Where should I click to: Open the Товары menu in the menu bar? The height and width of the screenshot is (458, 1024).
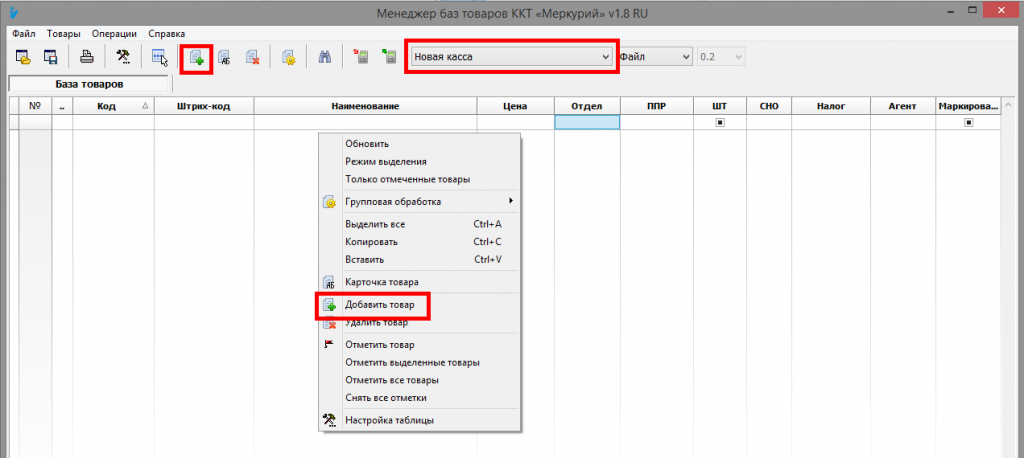(x=64, y=33)
